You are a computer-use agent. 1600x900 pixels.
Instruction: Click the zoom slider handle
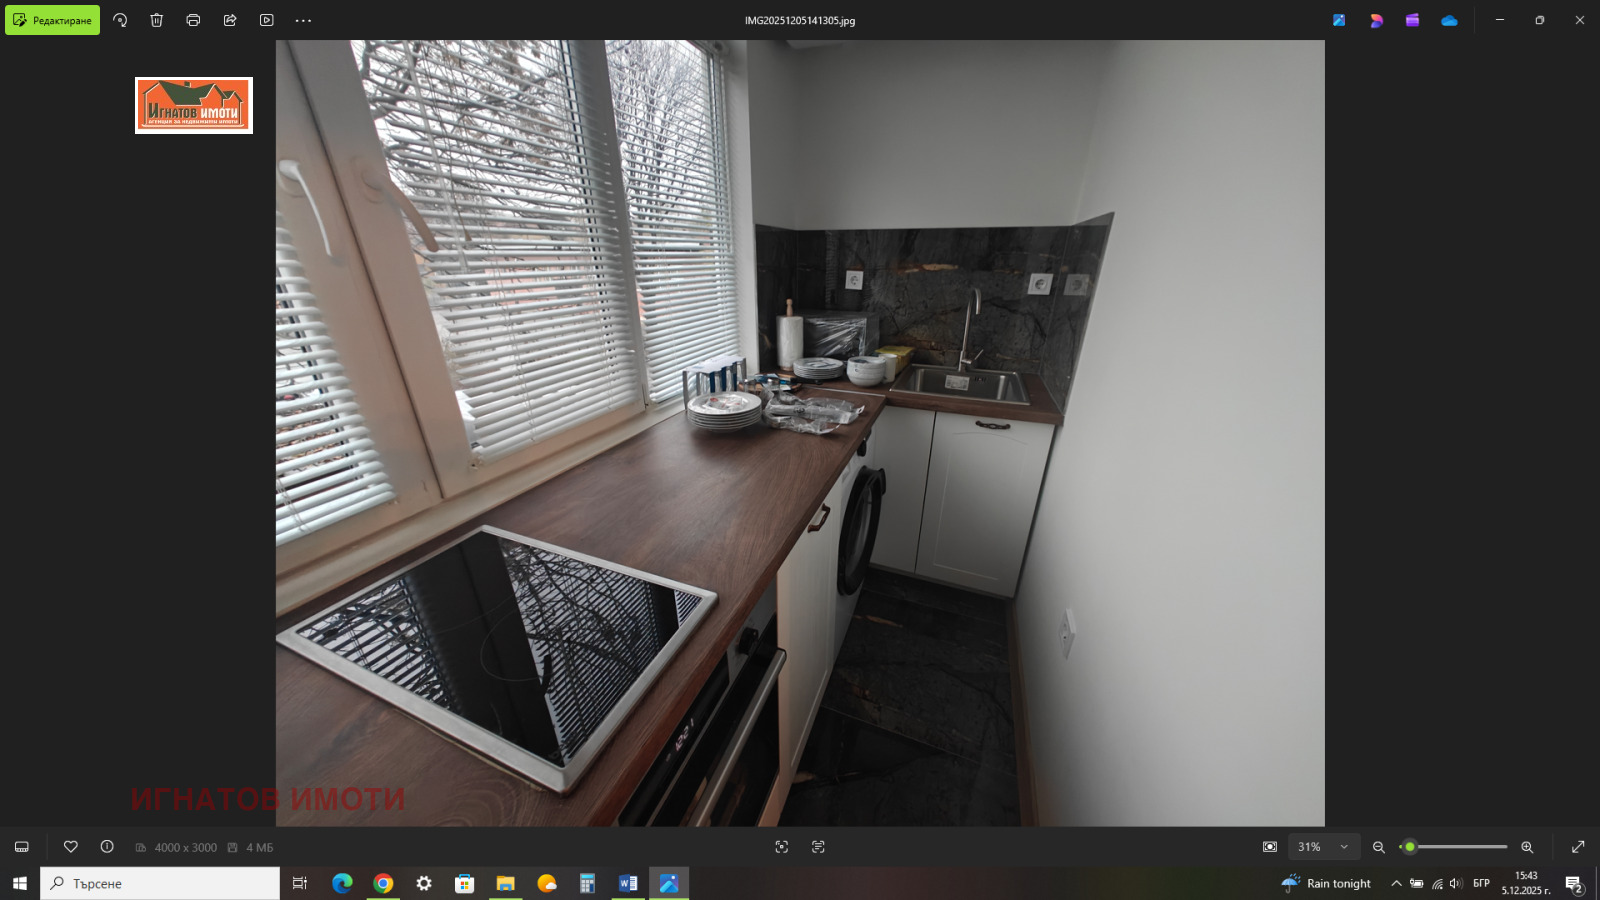coord(1410,847)
